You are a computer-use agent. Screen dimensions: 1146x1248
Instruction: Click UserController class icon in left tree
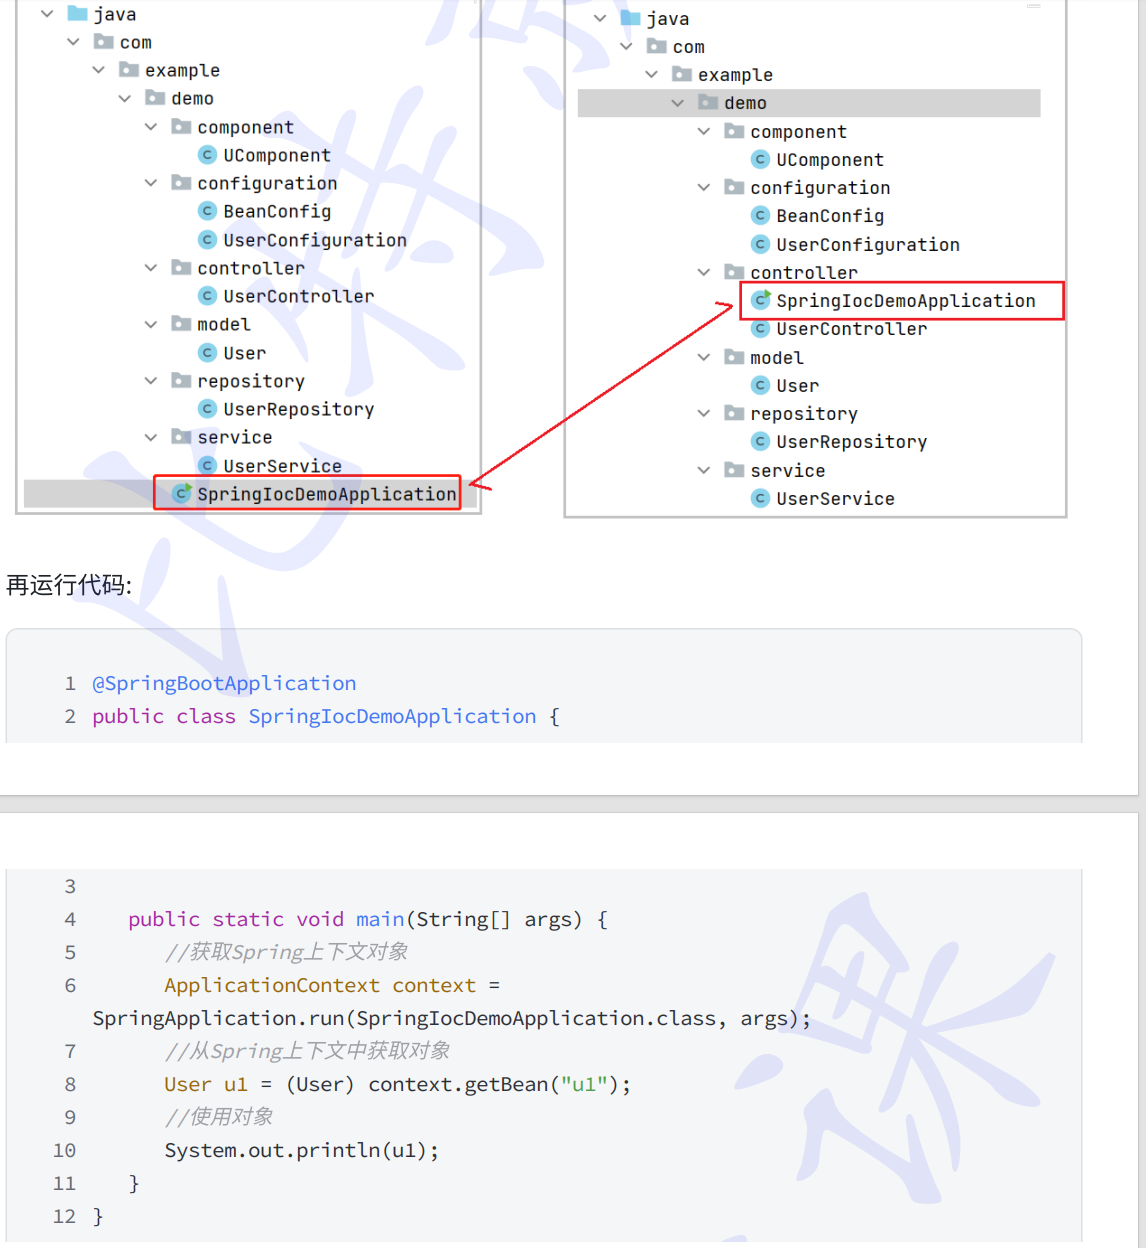(x=208, y=296)
